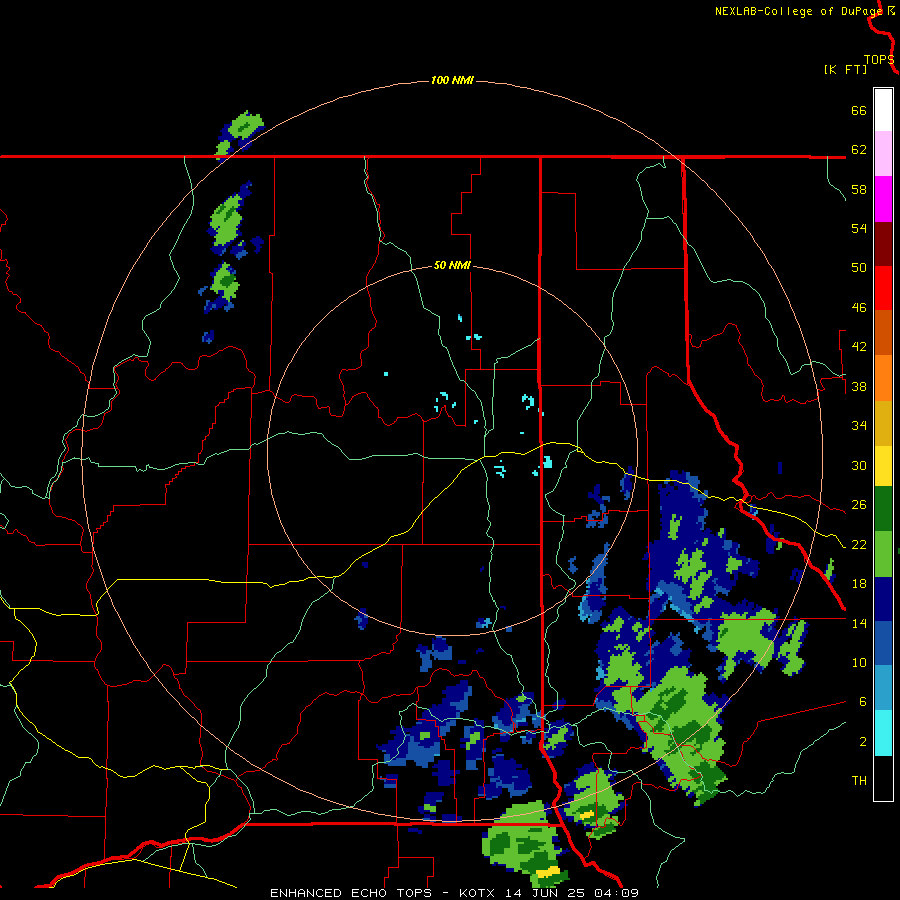Click the navy blue legend band
900x900 pixels.
click(883, 599)
